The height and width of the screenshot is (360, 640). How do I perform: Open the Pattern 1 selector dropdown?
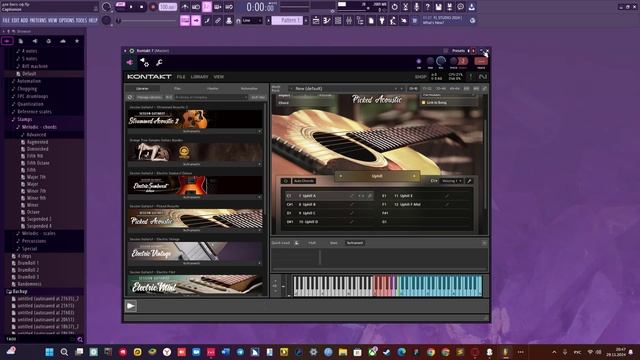(x=287, y=20)
